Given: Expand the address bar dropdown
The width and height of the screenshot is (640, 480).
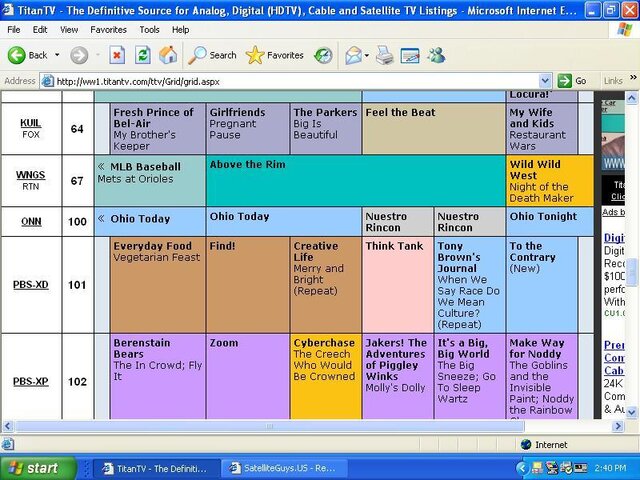Looking at the screenshot, I should pyautogui.click(x=545, y=81).
